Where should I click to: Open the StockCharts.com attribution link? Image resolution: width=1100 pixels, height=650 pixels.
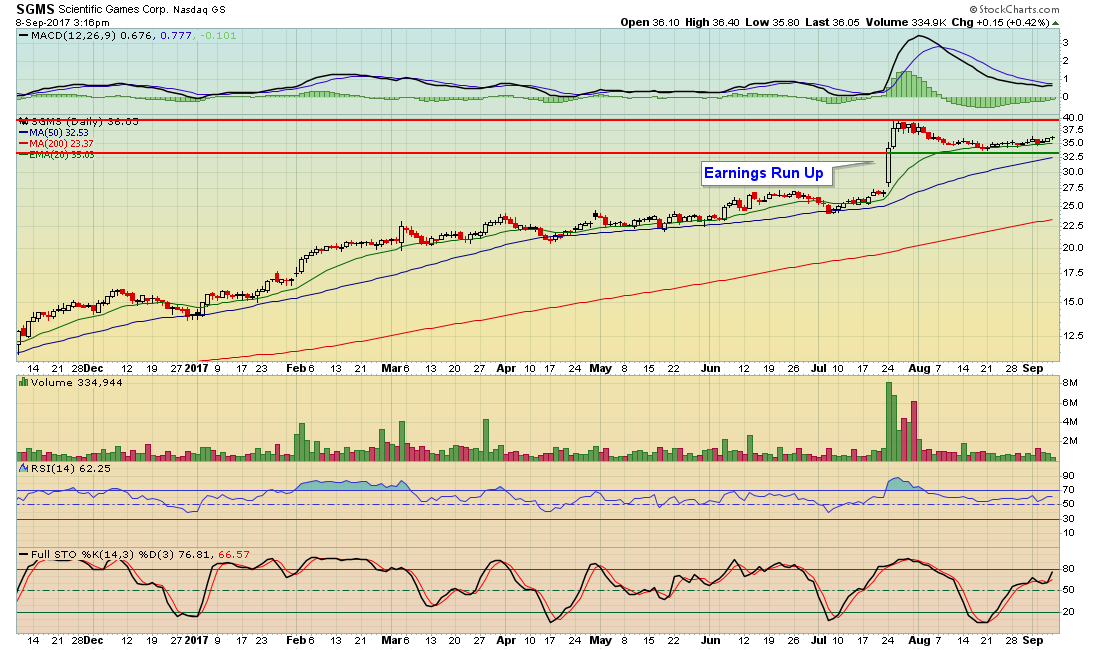tap(1014, 9)
